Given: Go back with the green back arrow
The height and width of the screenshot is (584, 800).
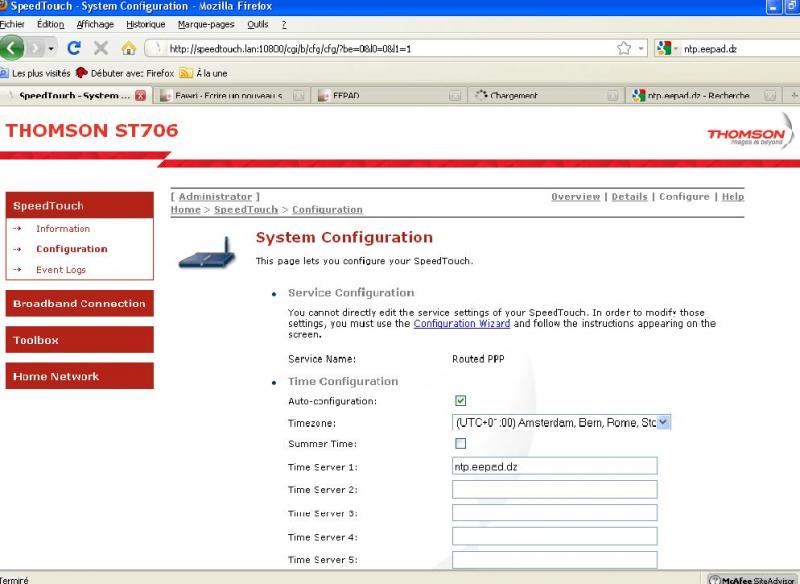Looking at the screenshot, I should (x=11, y=48).
